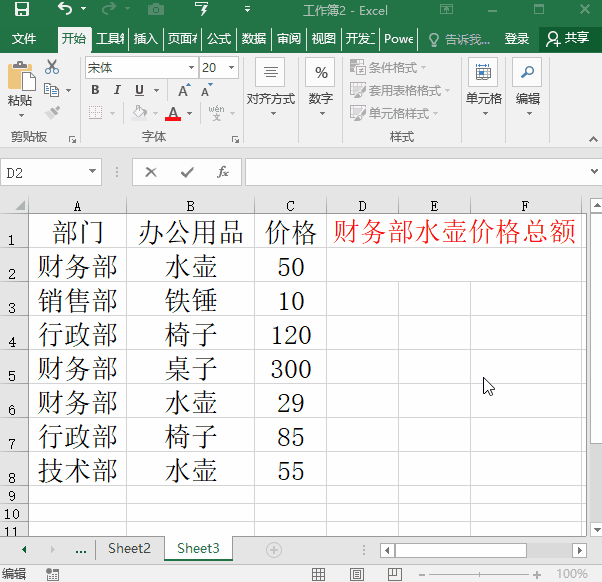The height and width of the screenshot is (582, 602).
Task: Click the Cut scissors icon
Action: pyautogui.click(x=52, y=67)
